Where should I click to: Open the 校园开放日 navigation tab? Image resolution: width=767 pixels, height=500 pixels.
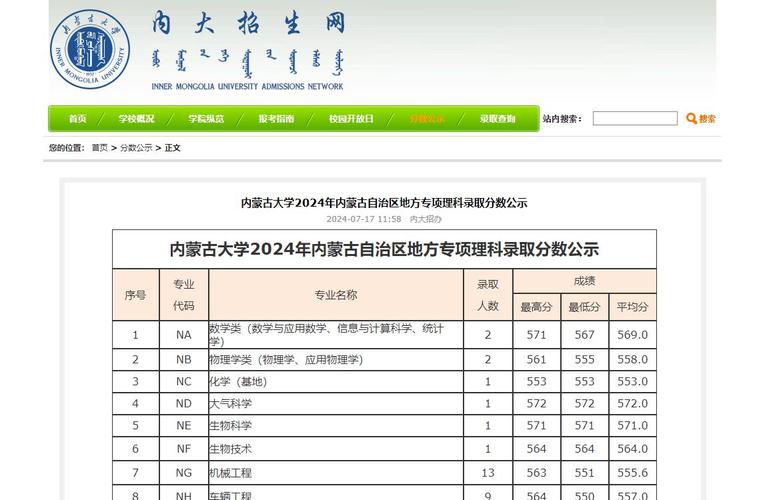coord(351,119)
